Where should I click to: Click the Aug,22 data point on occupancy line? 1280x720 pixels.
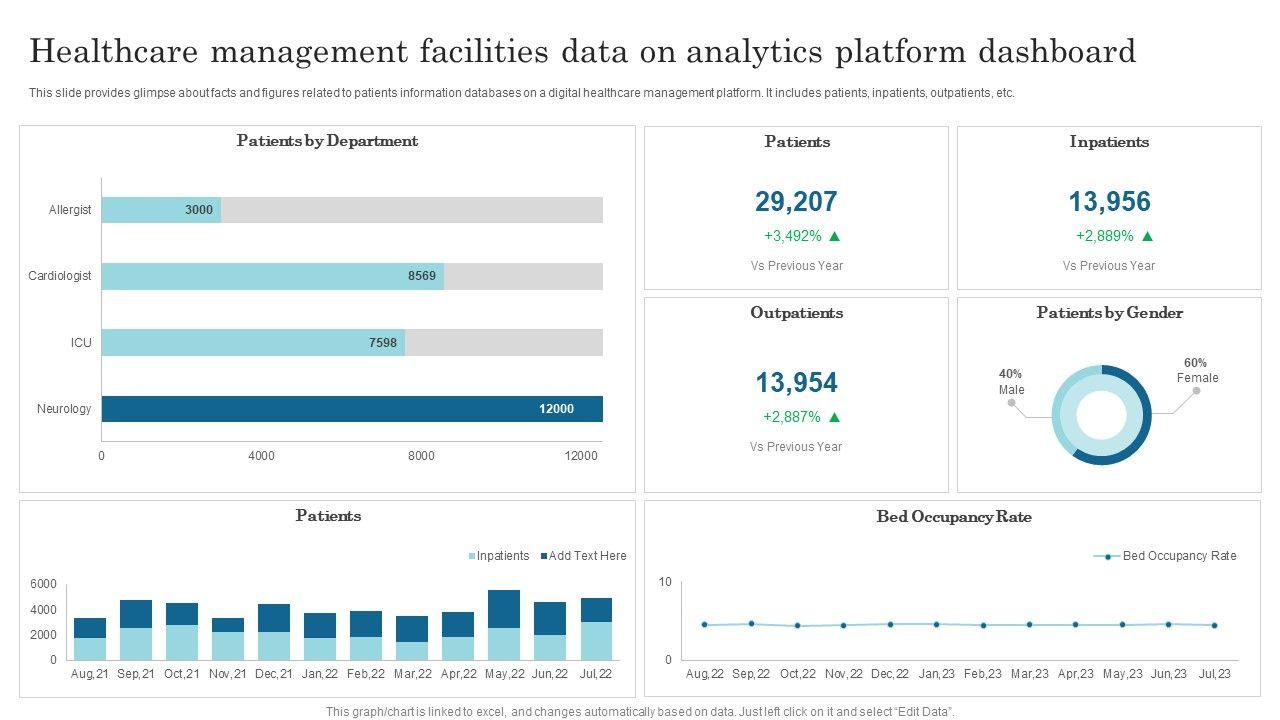click(x=705, y=625)
